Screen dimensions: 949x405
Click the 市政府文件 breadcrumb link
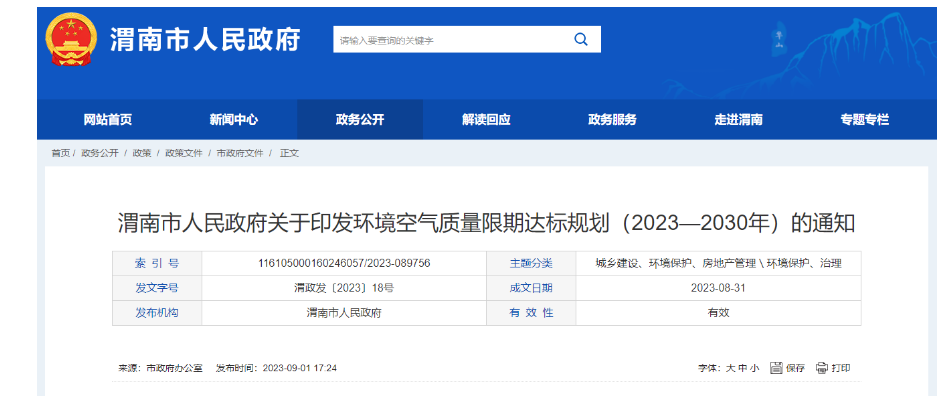240,153
